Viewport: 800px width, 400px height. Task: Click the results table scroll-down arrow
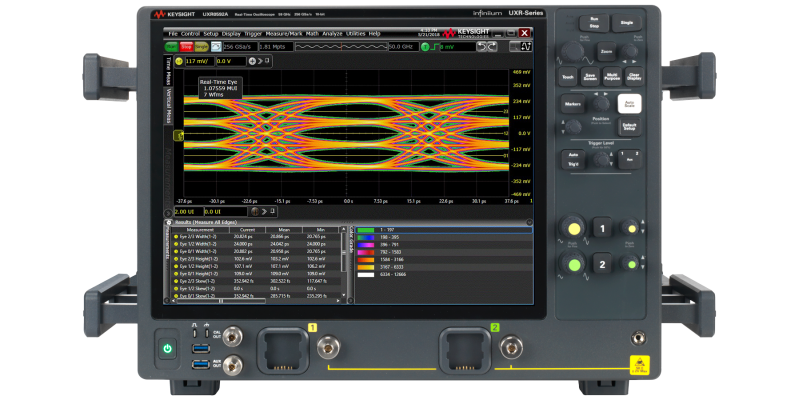pos(343,295)
